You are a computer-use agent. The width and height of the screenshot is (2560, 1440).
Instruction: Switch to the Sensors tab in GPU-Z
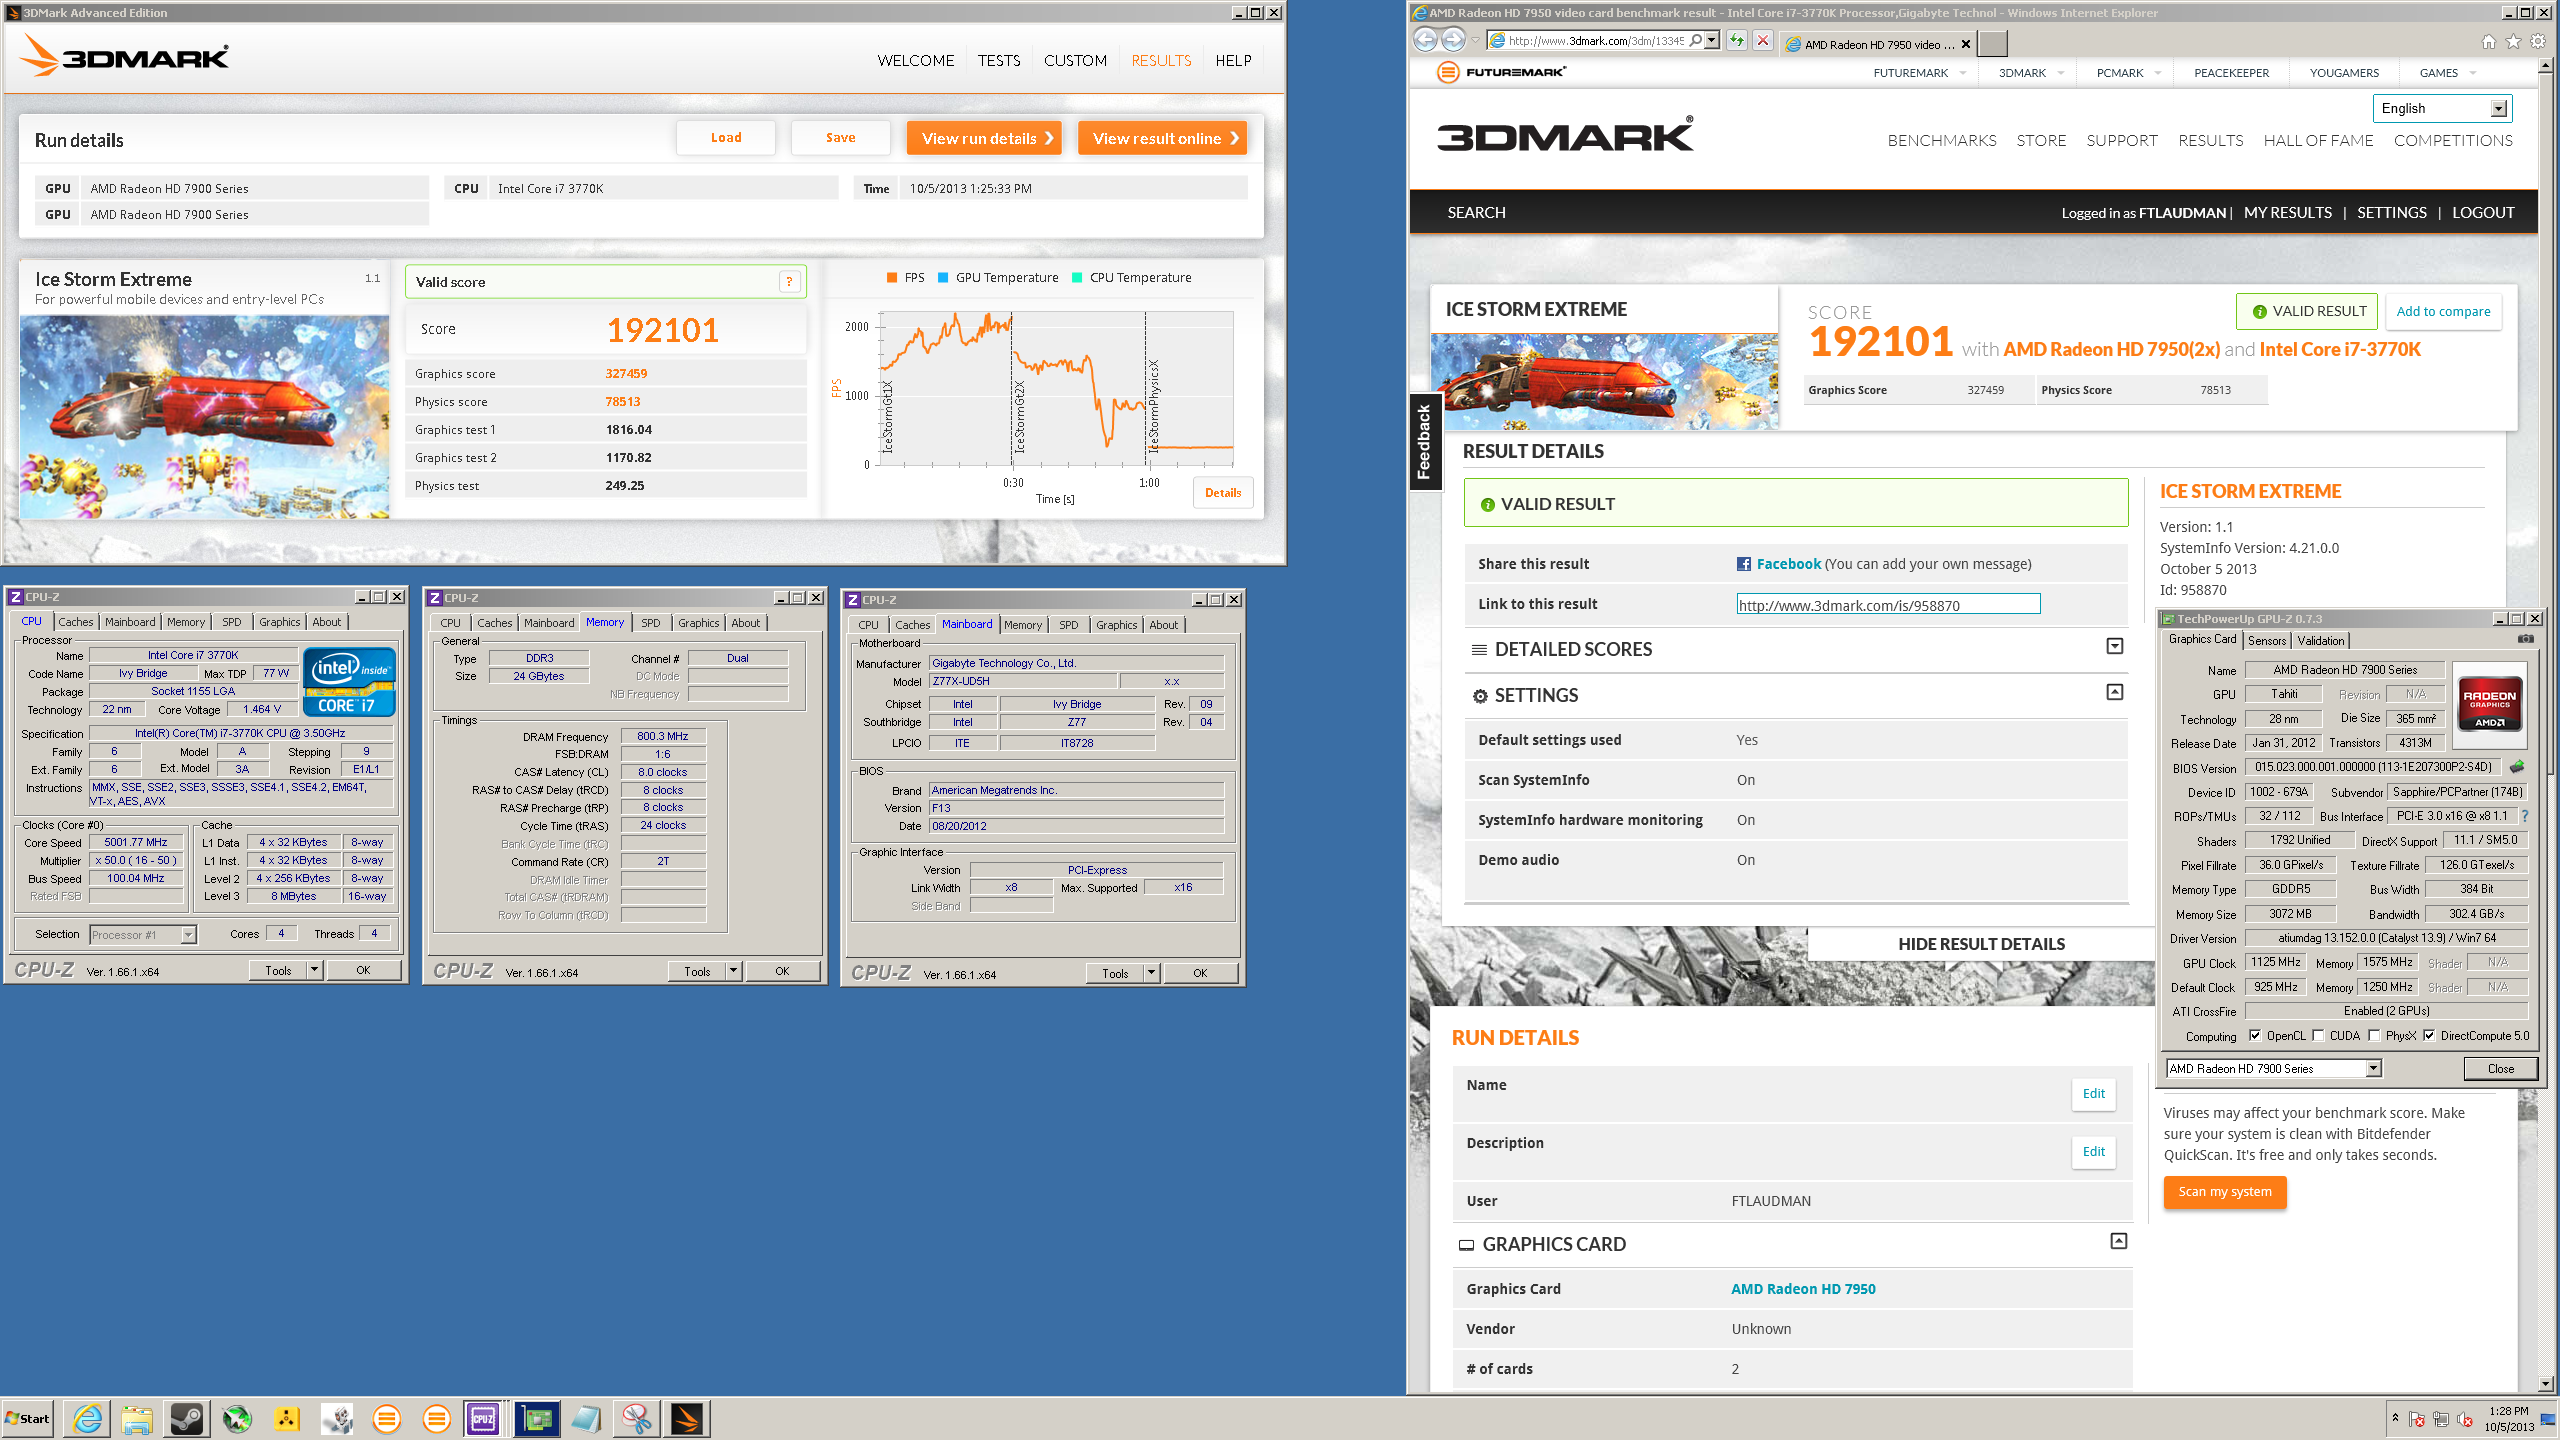tap(2267, 641)
